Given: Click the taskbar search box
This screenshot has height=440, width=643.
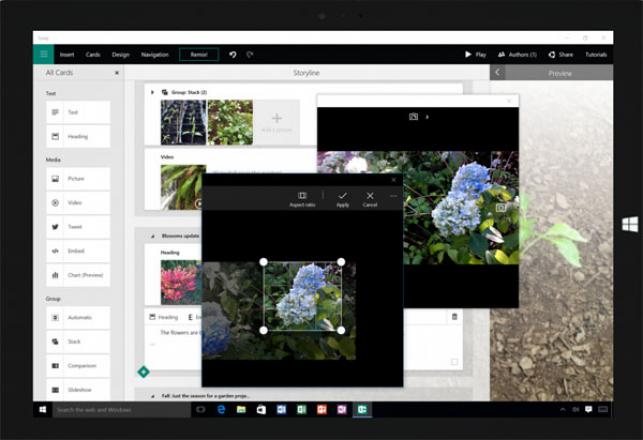Looking at the screenshot, I should point(121,410).
